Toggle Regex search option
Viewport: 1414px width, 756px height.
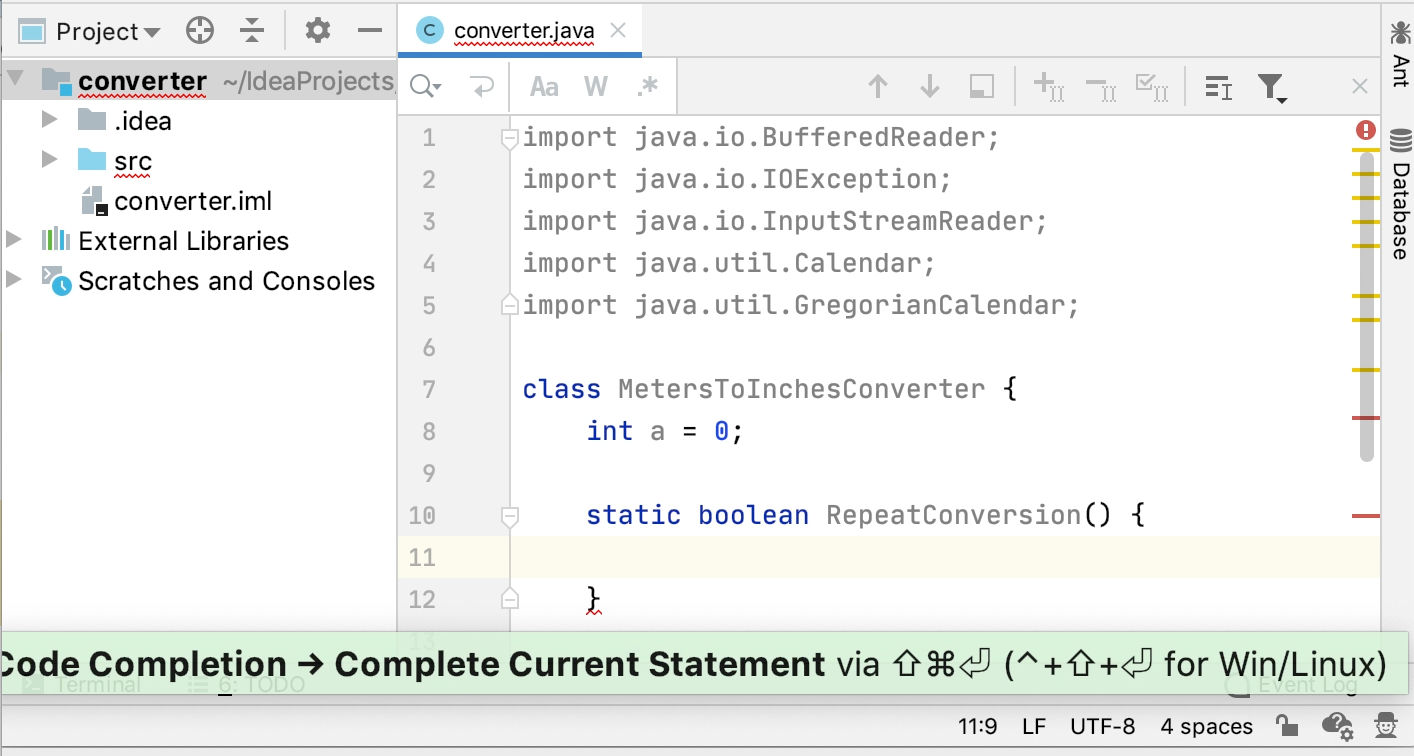[x=648, y=87]
